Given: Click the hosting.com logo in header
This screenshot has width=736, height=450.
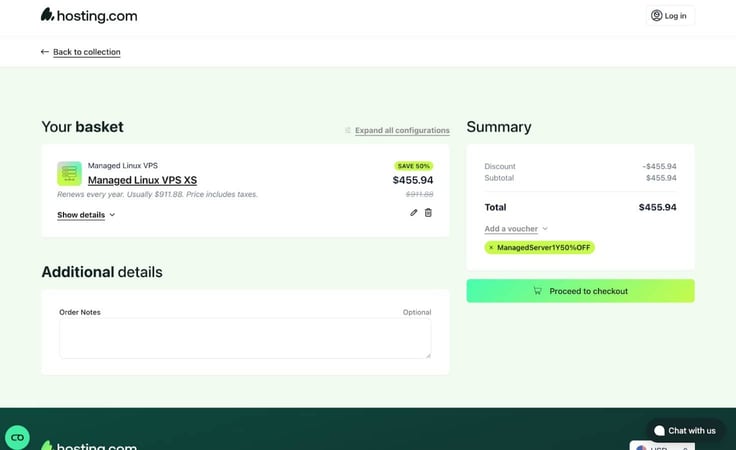Looking at the screenshot, I should point(89,15).
